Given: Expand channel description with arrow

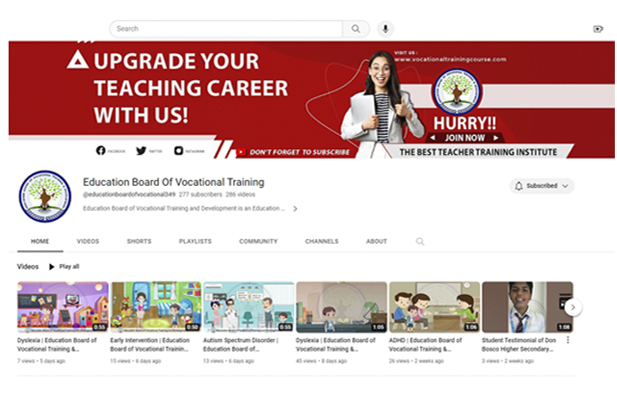Looking at the screenshot, I should (295, 208).
